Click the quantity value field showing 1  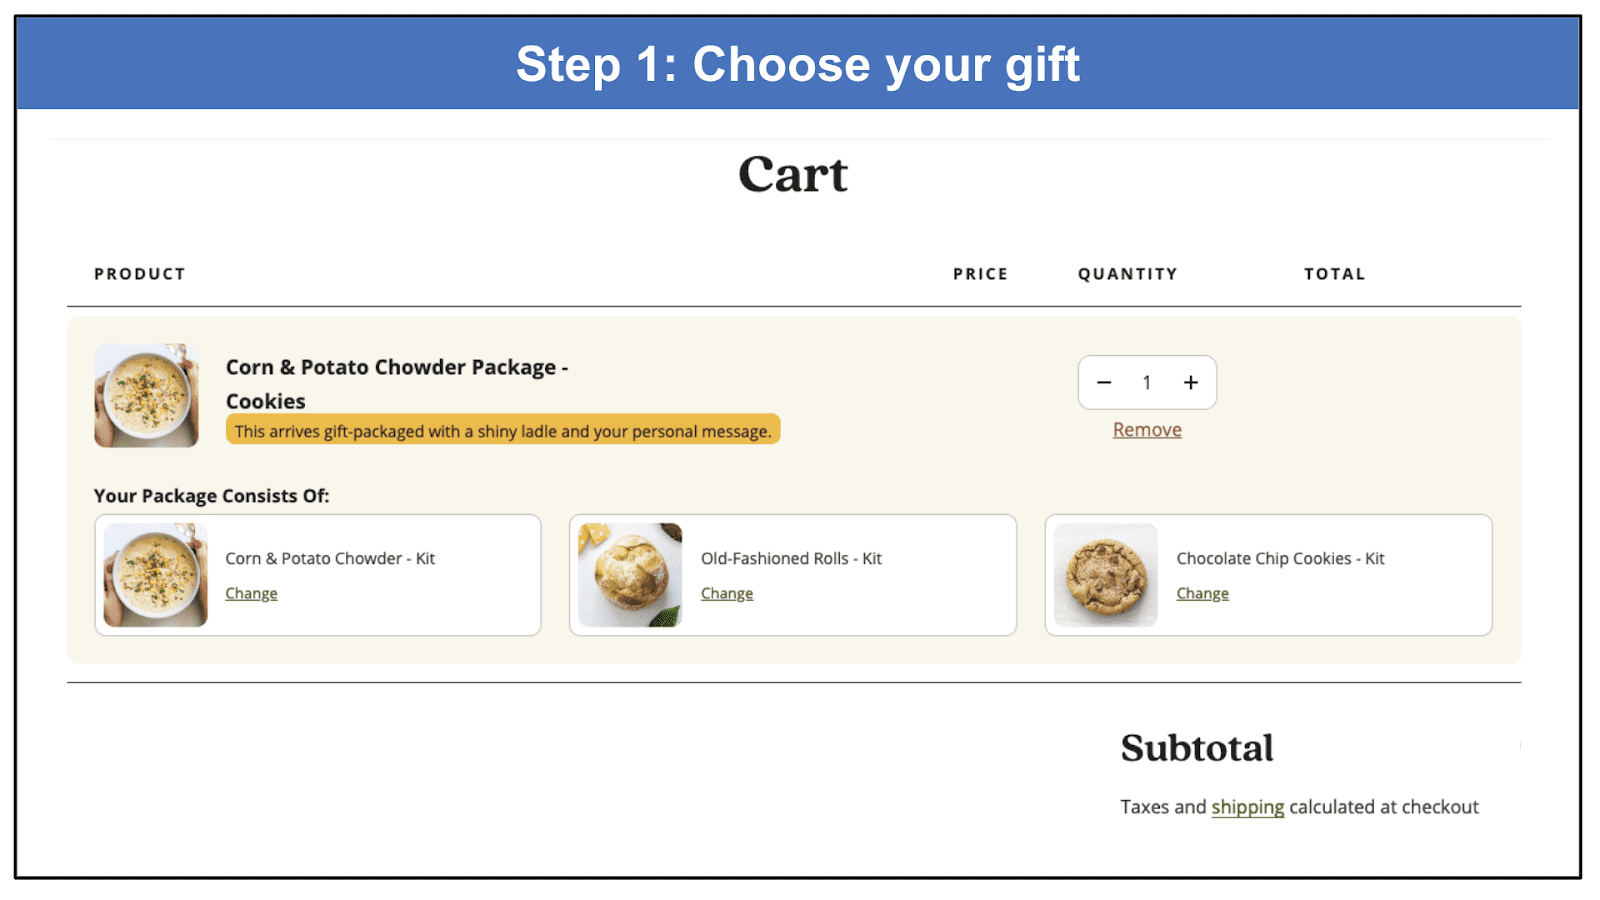(1147, 383)
